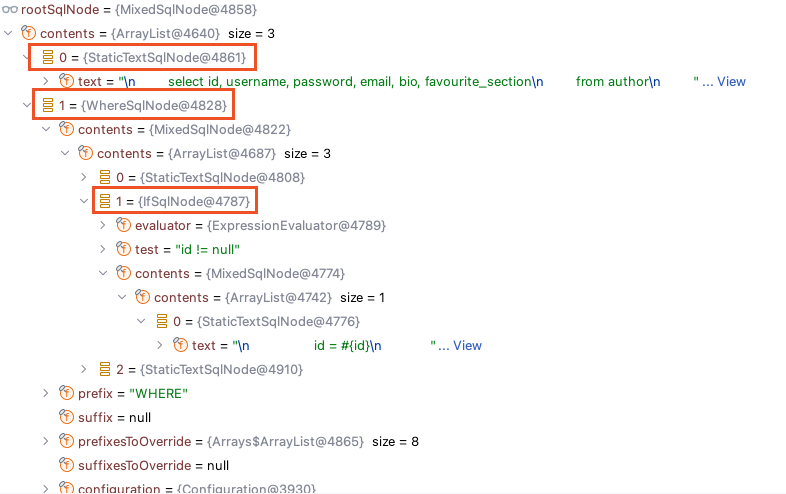This screenshot has height=494, width=786.
Task: Click field icon of suffix = null row
Action: click(67, 417)
